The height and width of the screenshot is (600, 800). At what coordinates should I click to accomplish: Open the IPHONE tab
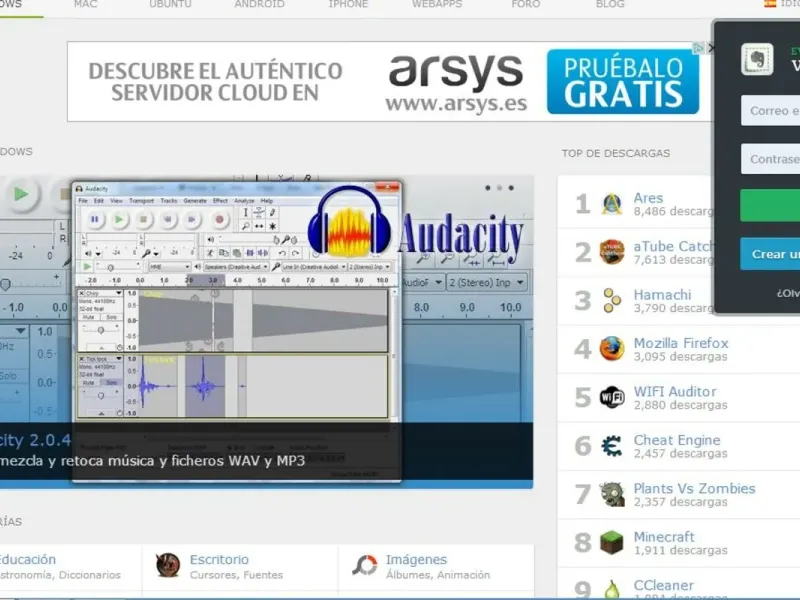pos(348,4)
